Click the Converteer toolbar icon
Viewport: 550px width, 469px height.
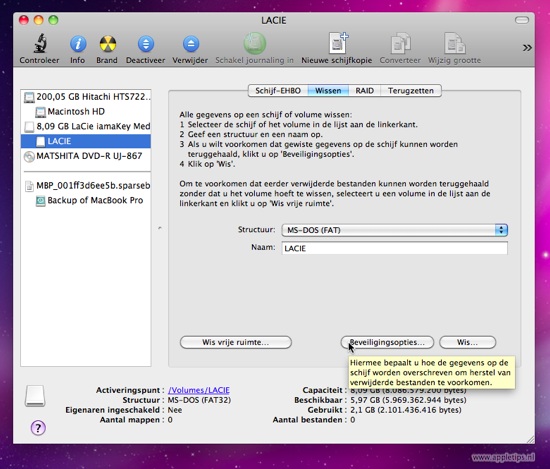401,43
